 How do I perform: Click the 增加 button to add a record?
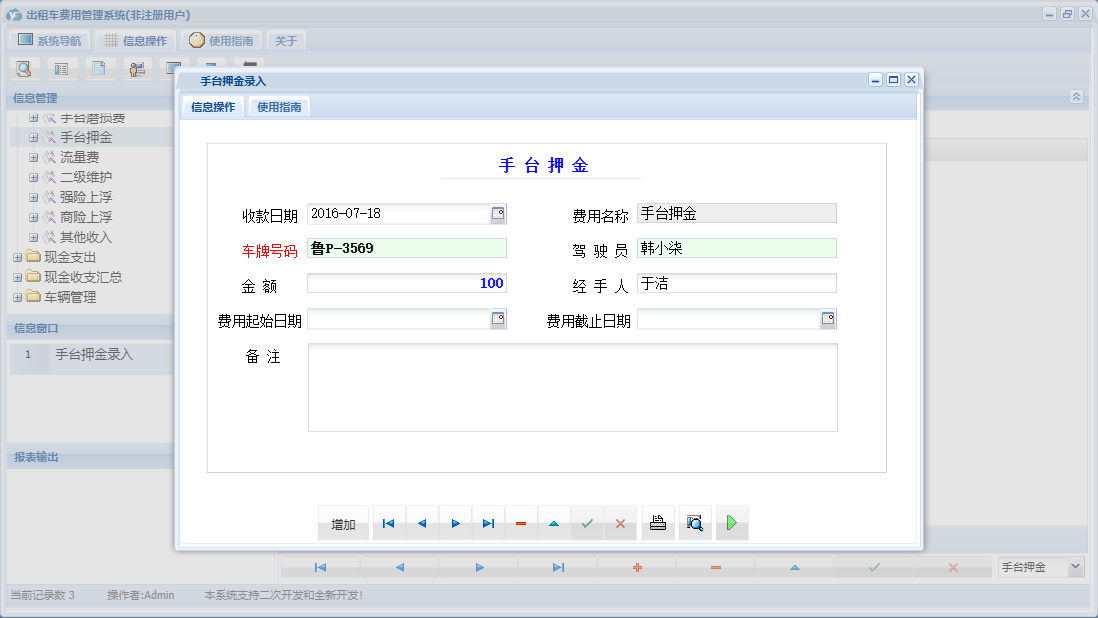(343, 522)
